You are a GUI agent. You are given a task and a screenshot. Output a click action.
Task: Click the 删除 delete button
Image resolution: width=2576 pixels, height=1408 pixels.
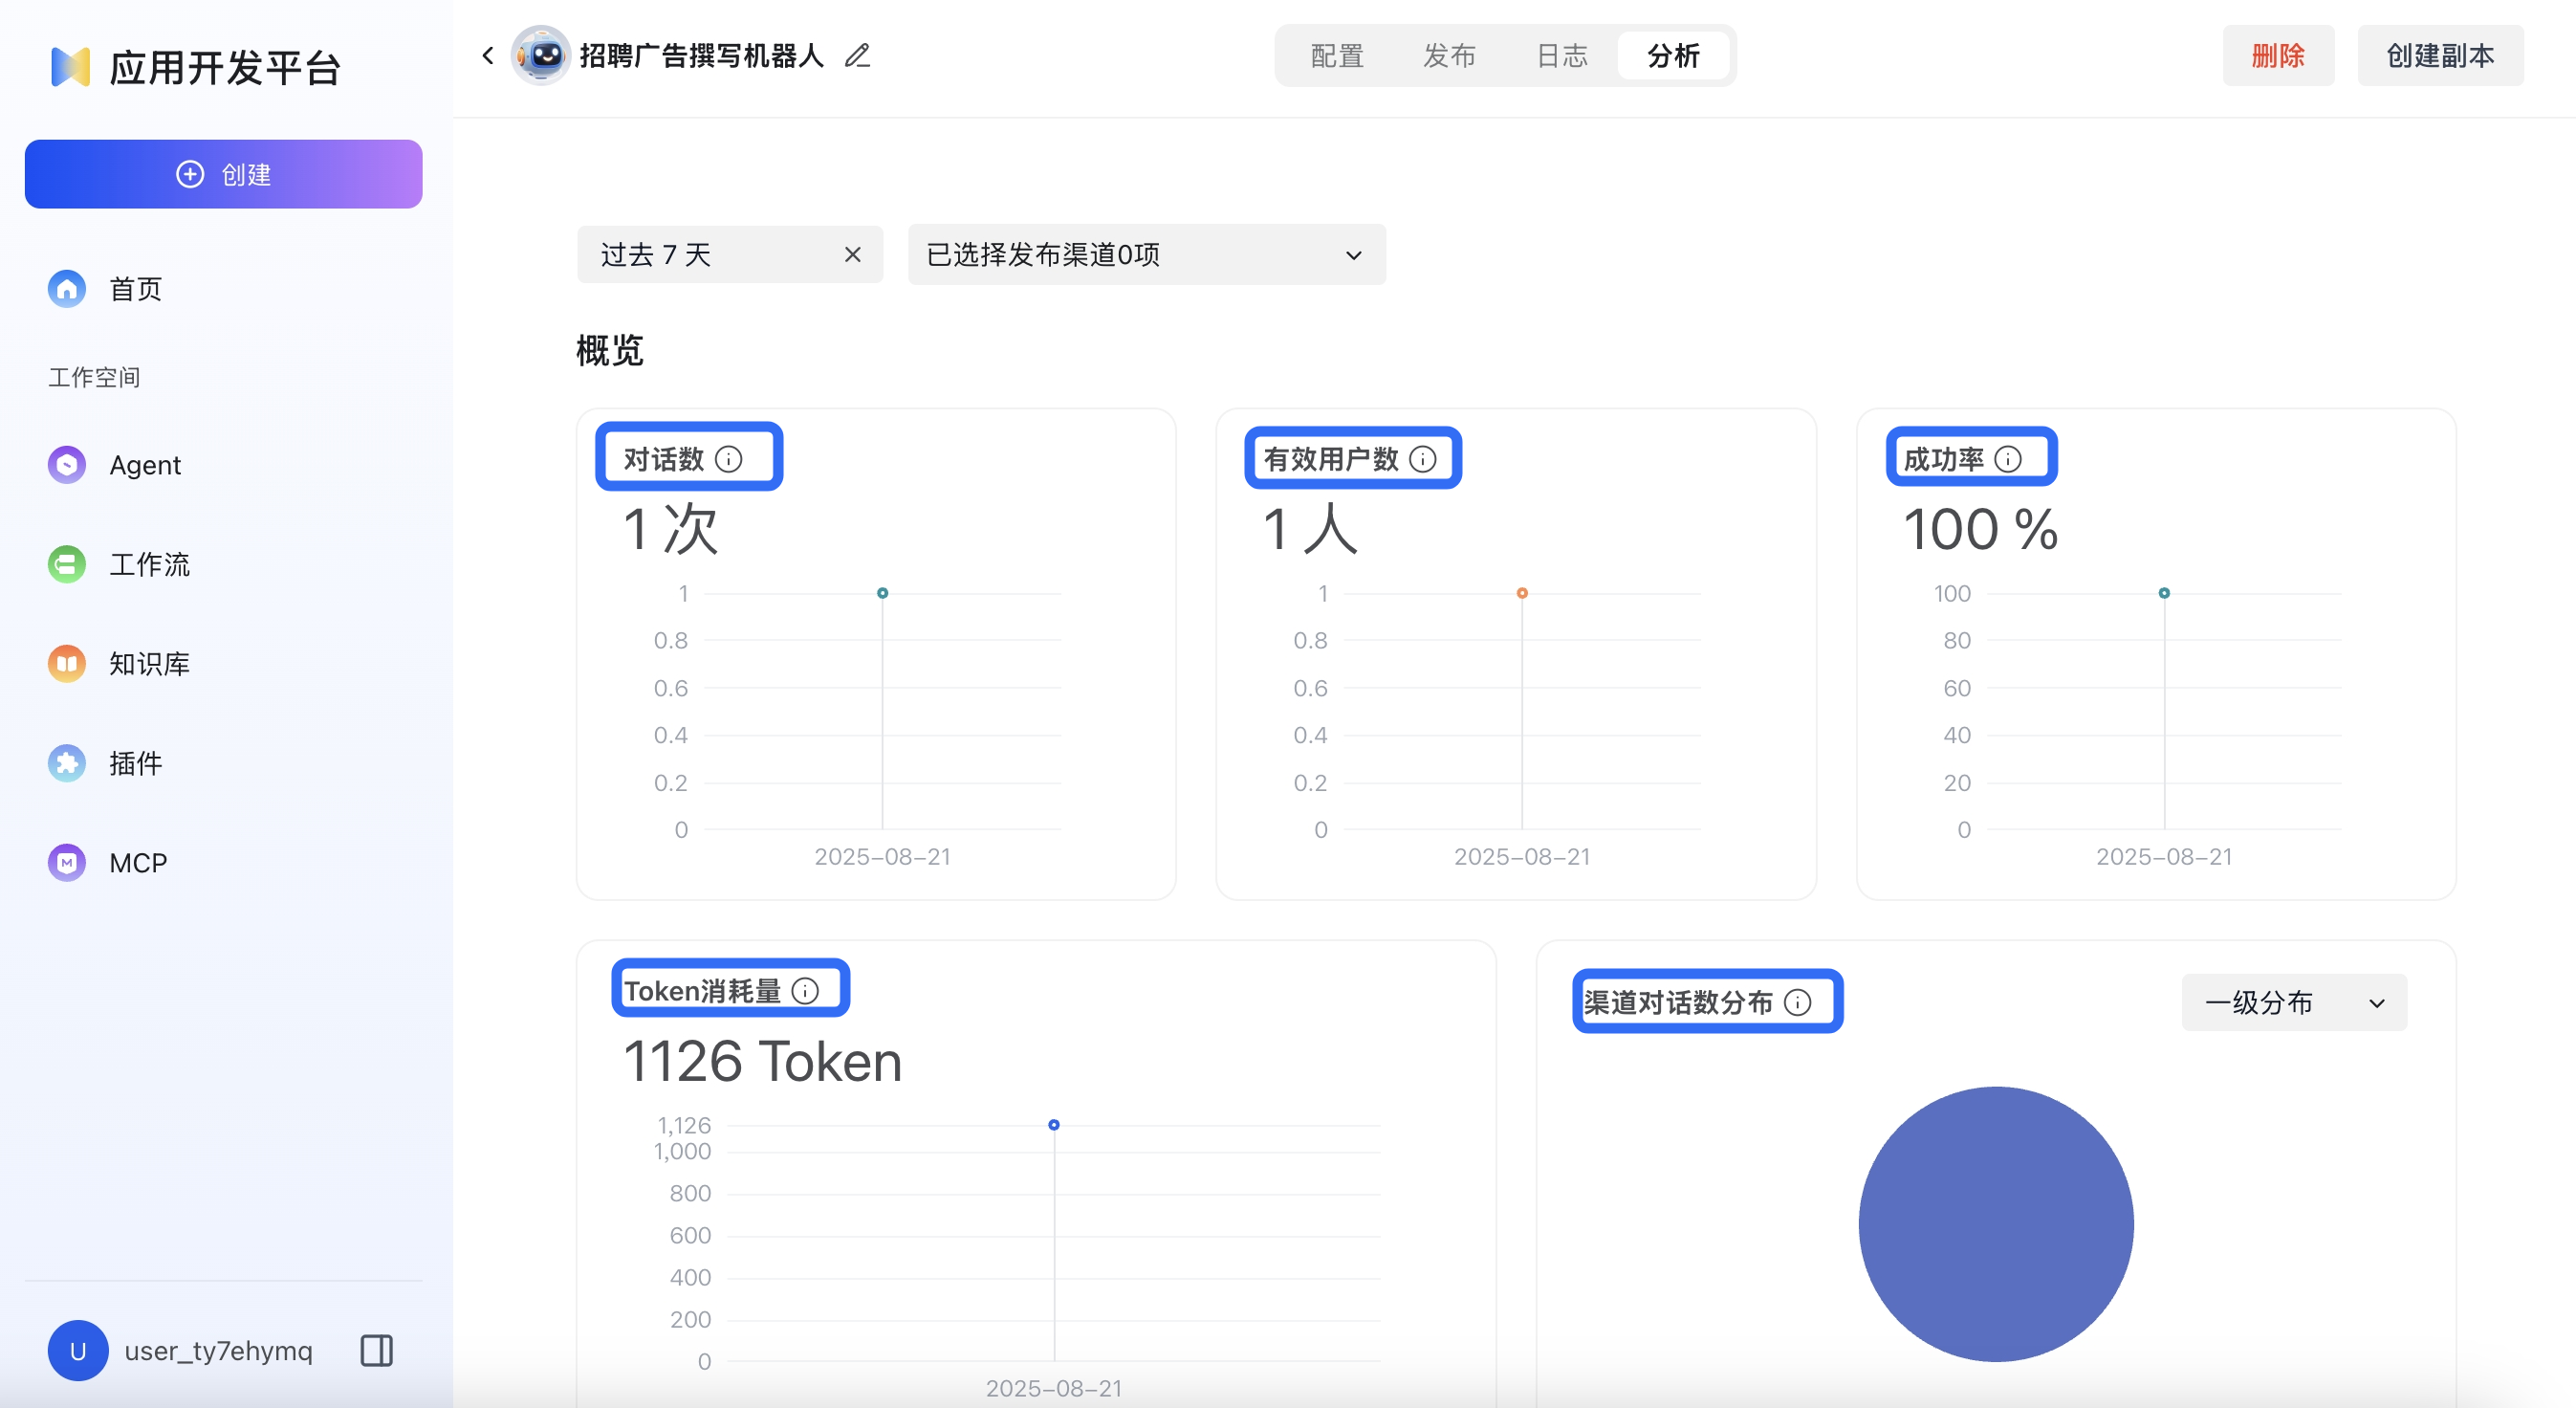tap(2279, 55)
